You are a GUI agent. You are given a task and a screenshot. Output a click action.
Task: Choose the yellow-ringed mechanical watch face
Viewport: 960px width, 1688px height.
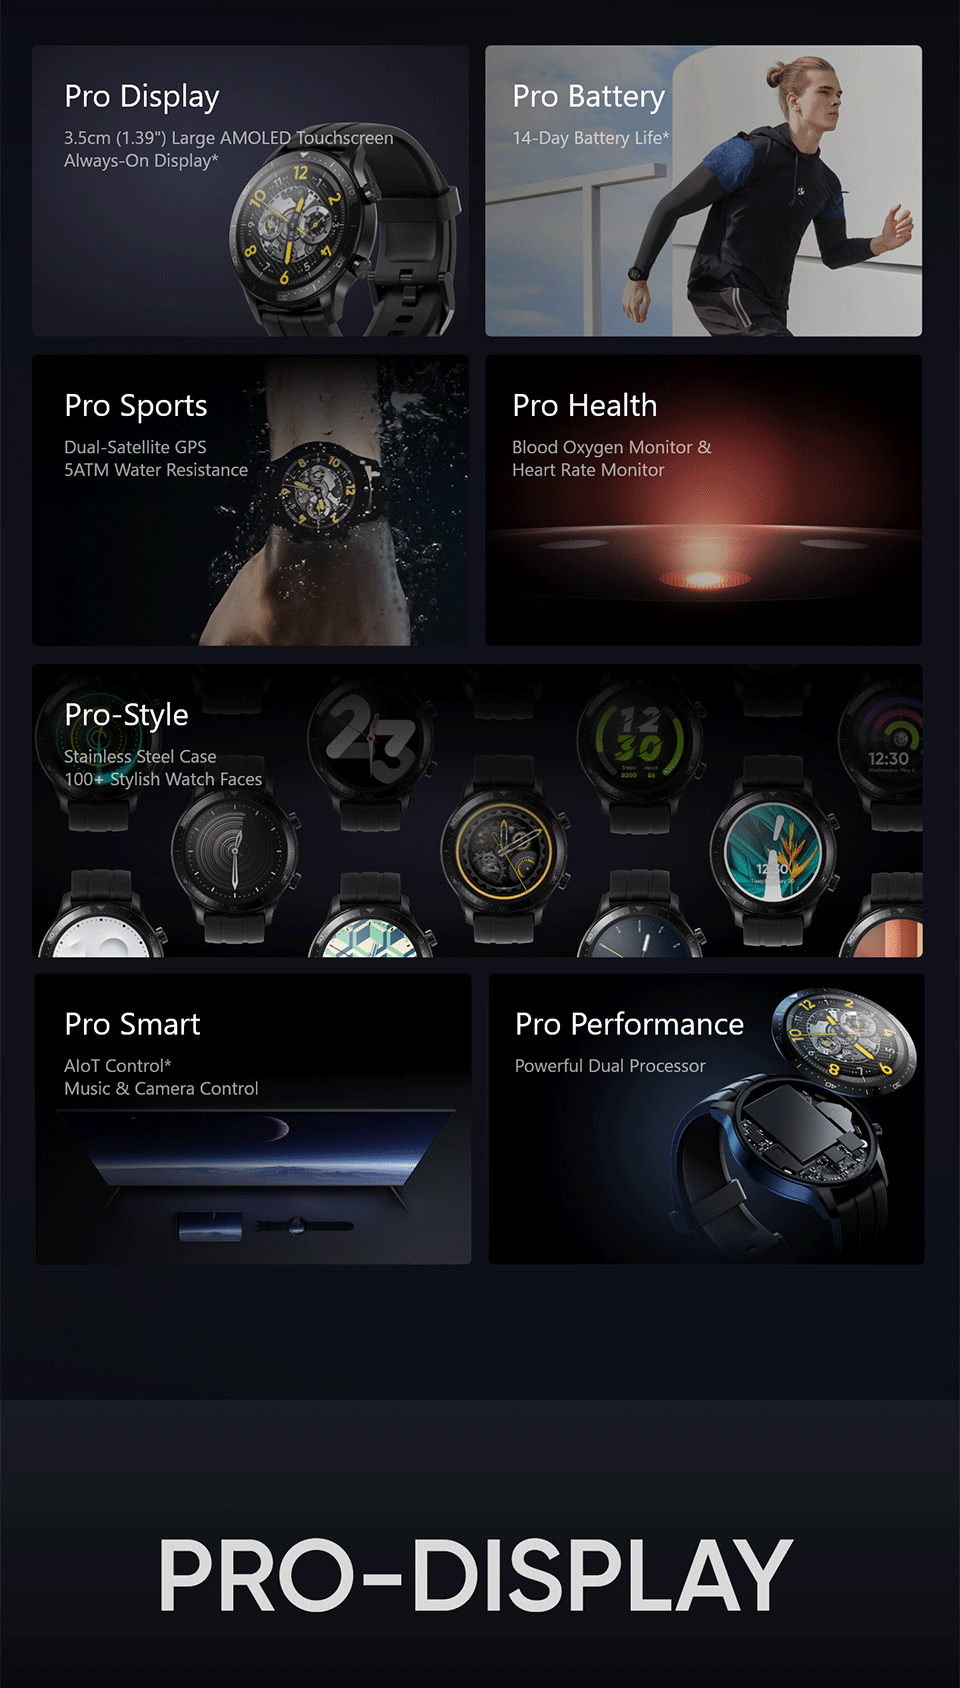504,852
